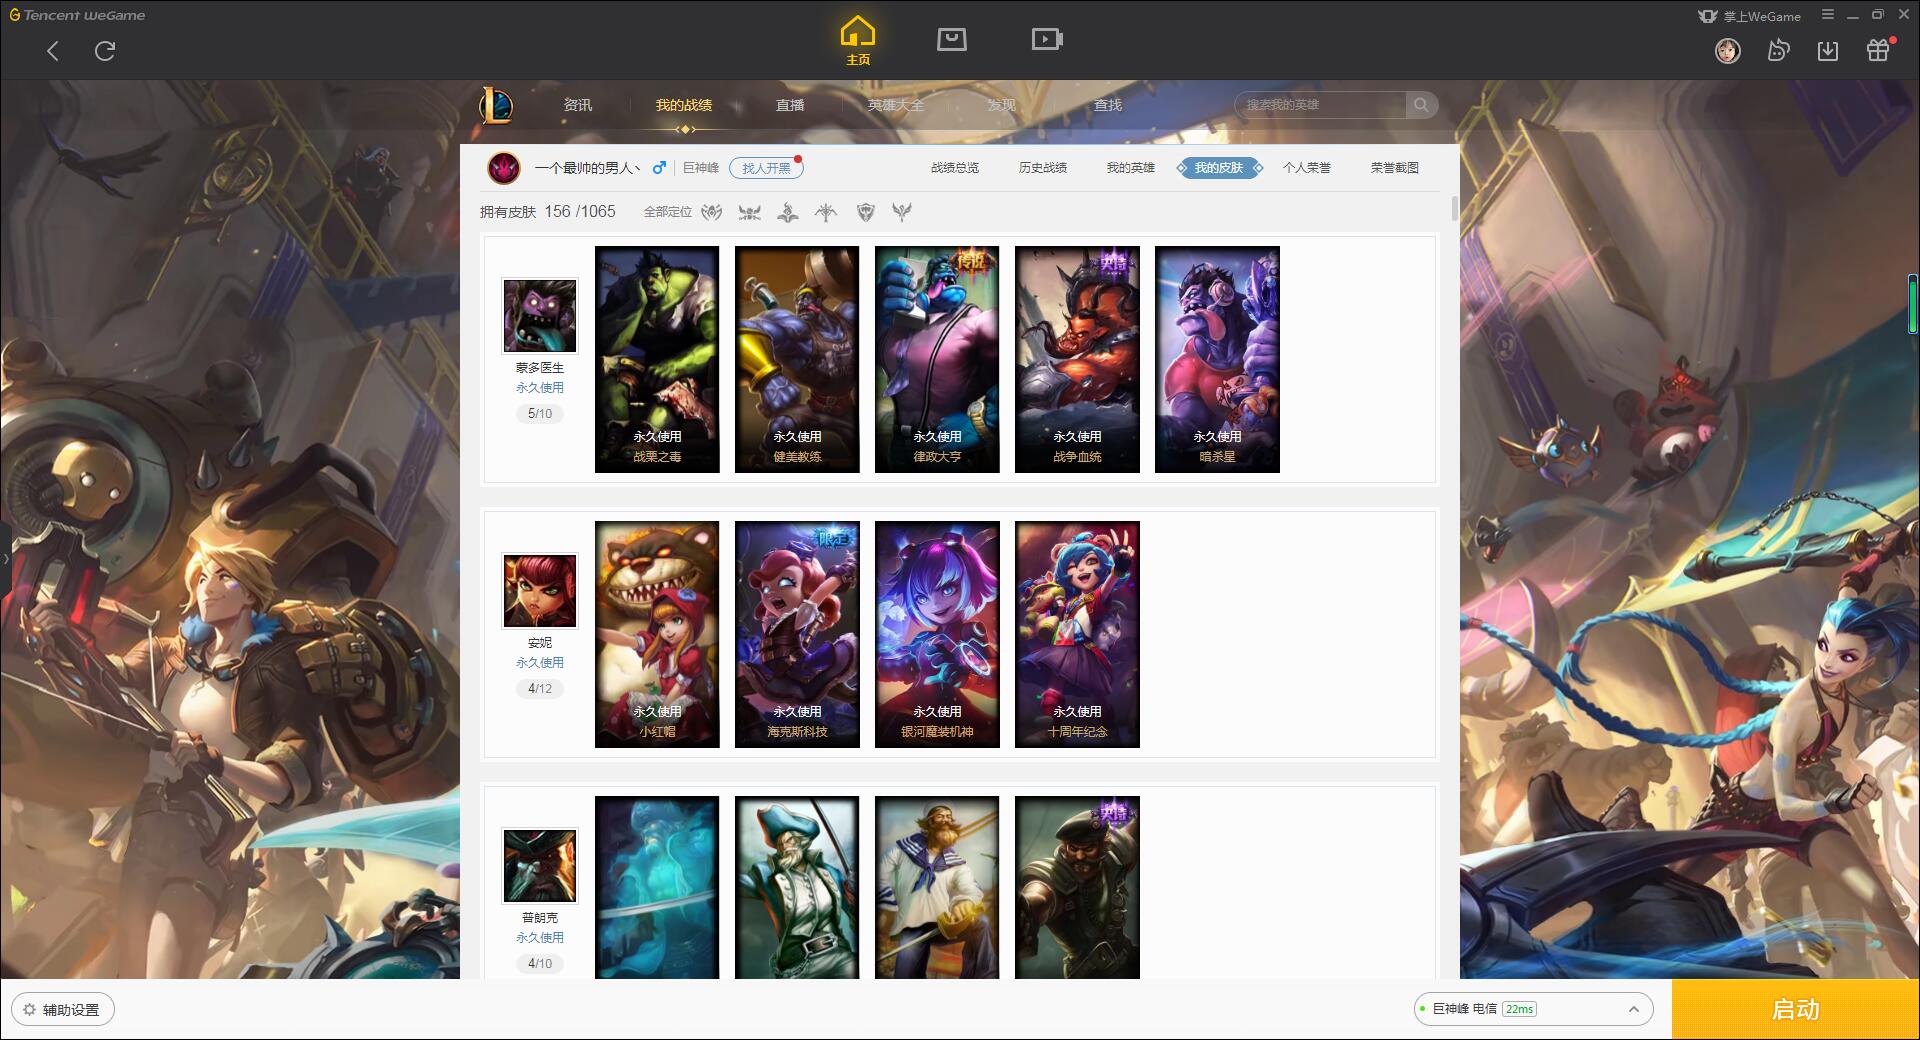
Task: Open the 十周年纪念 skin card
Action: pyautogui.click(x=1077, y=634)
